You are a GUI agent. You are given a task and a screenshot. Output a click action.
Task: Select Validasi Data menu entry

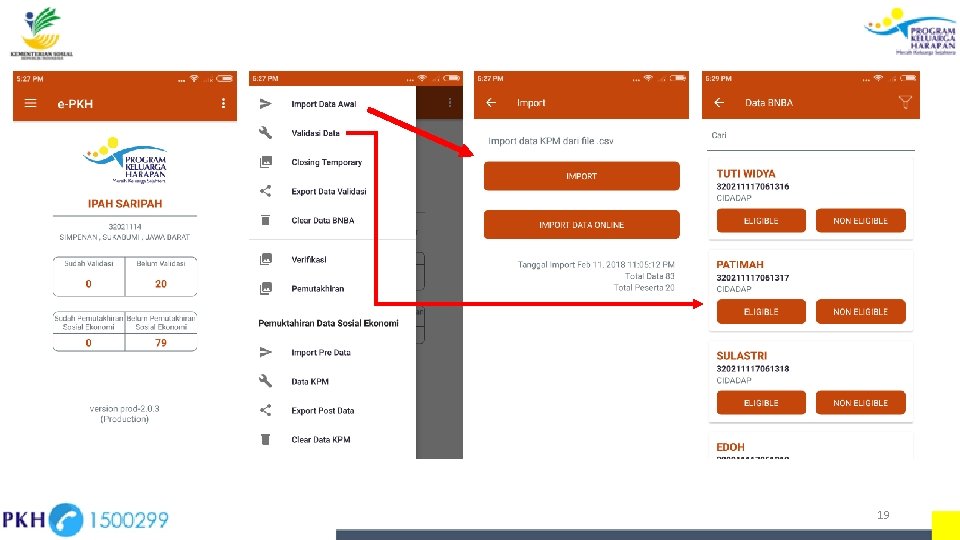tap(315, 133)
